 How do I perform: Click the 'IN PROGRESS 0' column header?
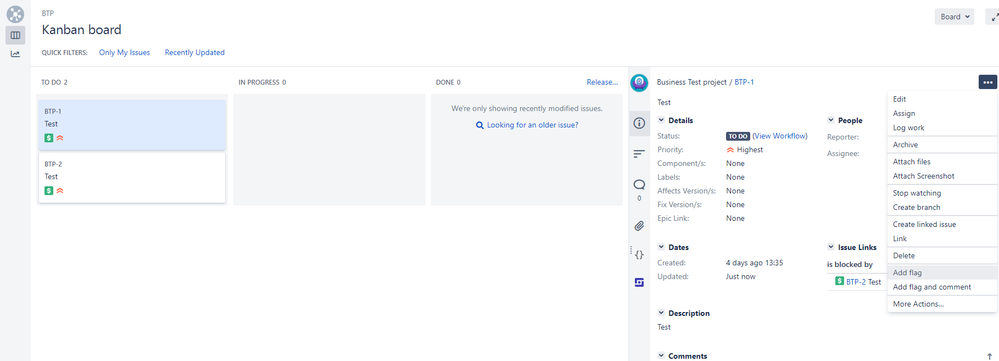262,82
